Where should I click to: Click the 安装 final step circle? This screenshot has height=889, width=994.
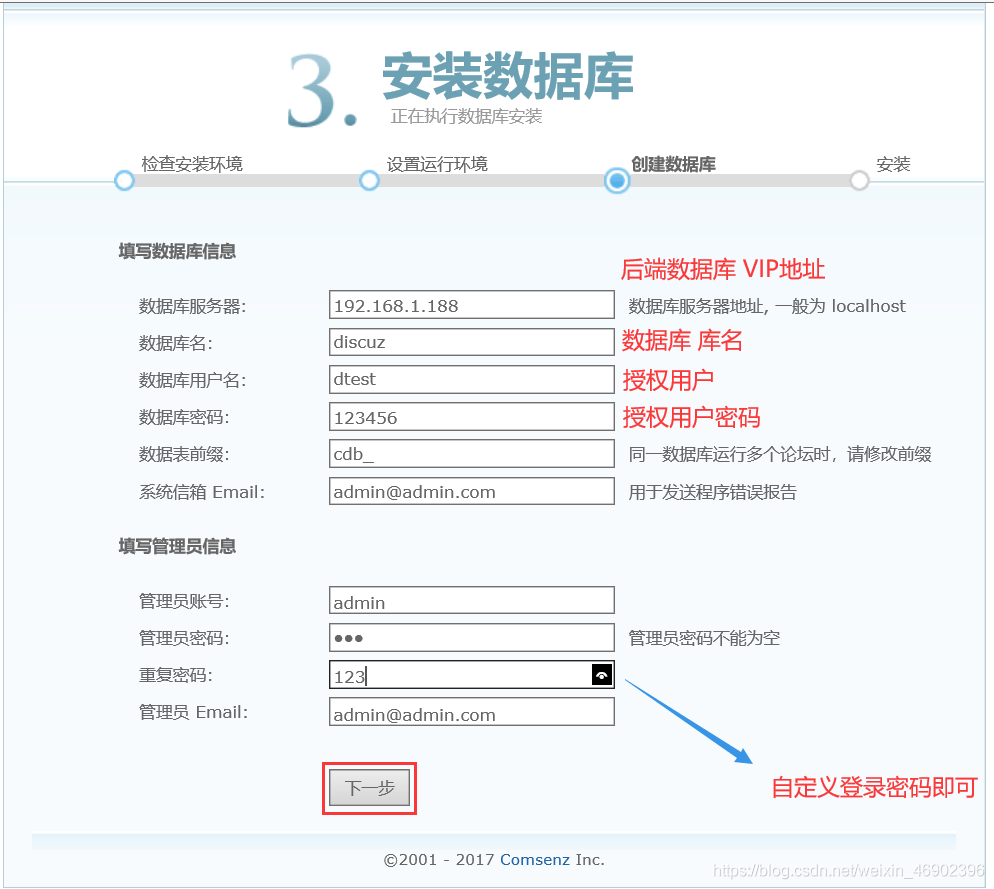pyautogui.click(x=859, y=181)
